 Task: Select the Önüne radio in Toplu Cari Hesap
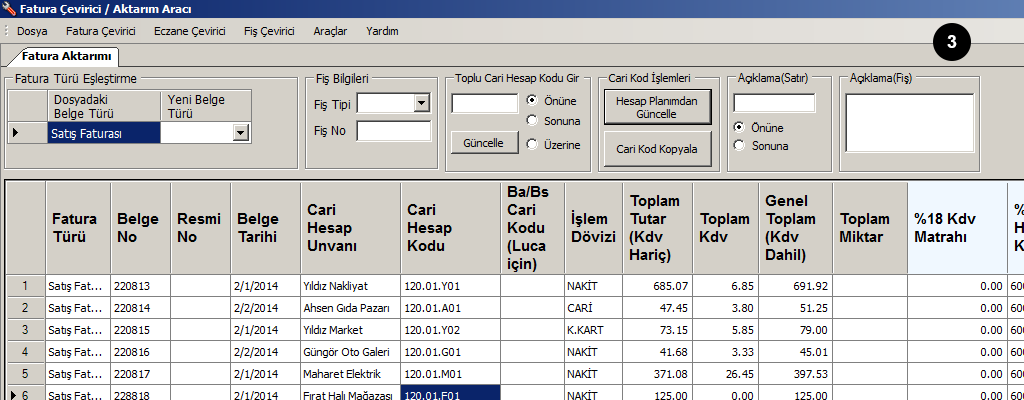point(532,101)
